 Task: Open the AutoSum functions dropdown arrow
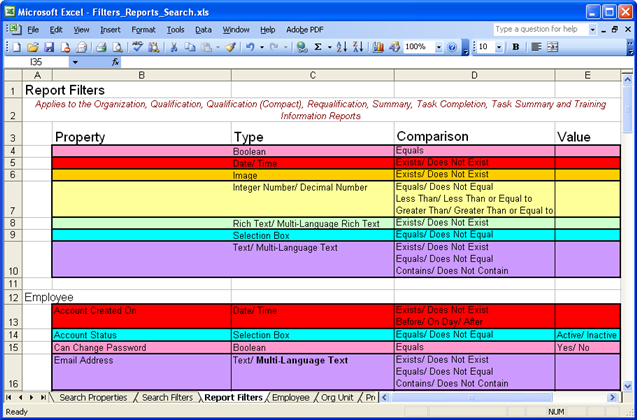329,47
